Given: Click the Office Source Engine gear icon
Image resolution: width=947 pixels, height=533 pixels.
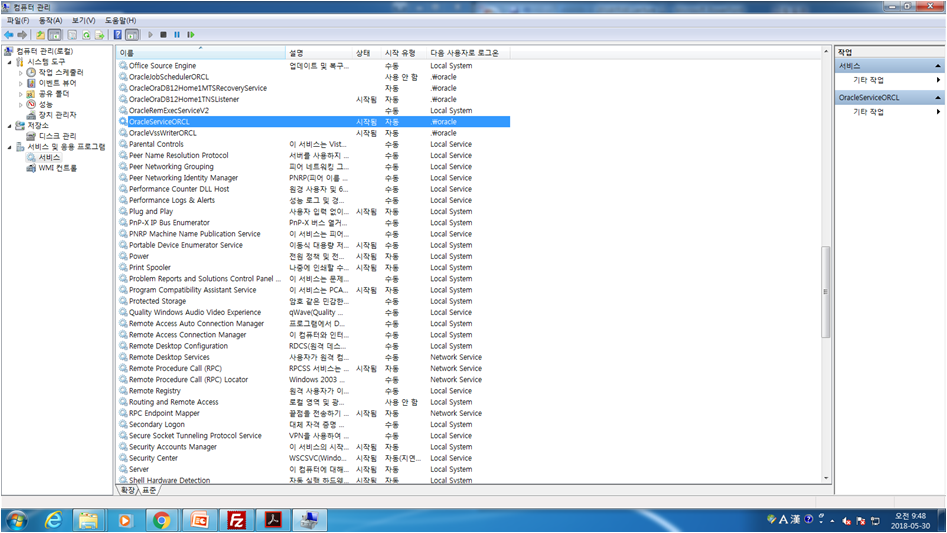Looking at the screenshot, I should tap(123, 66).
